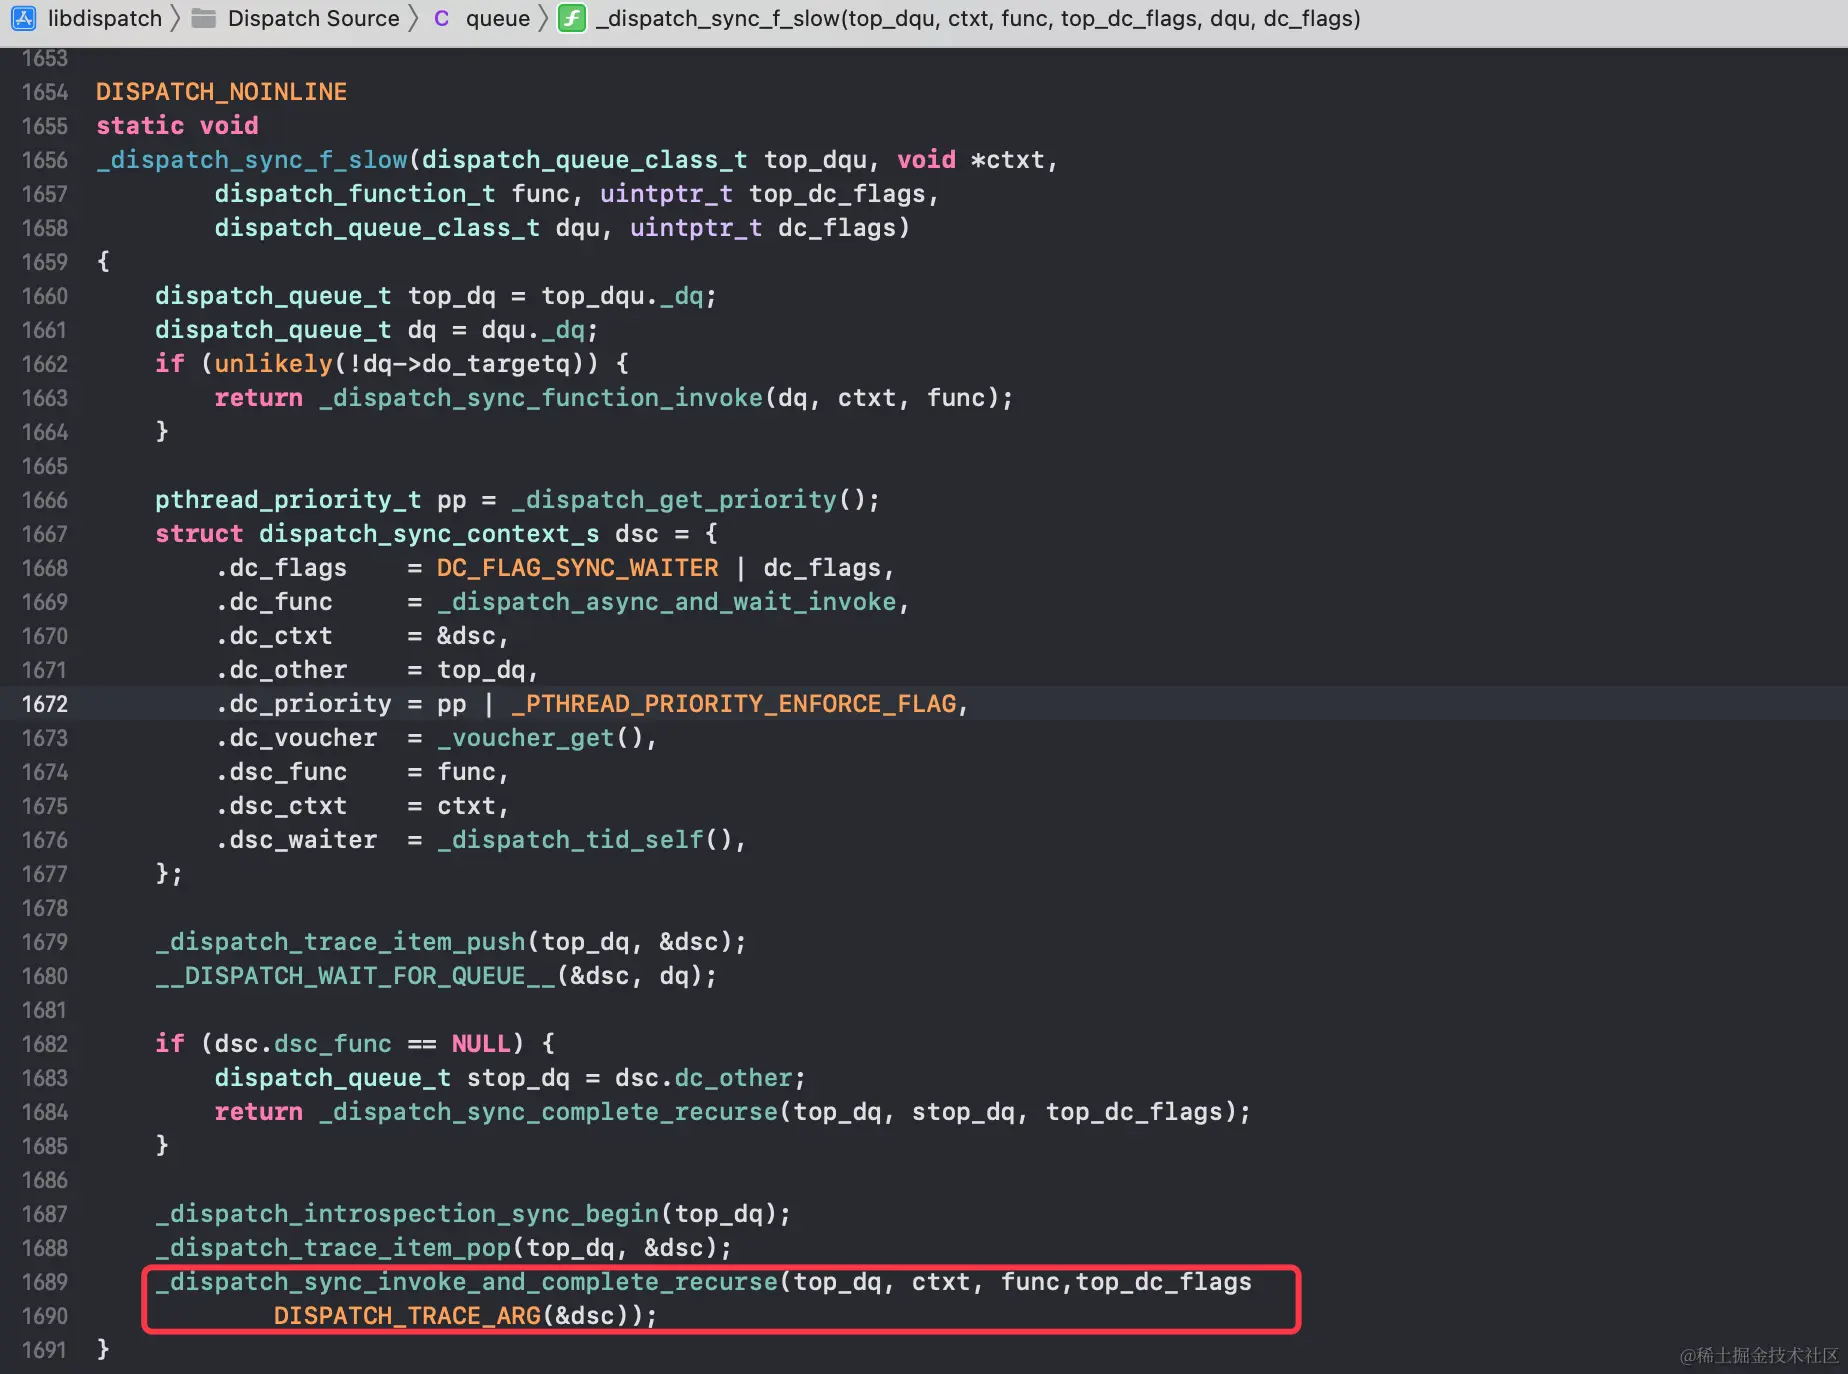Click the C file icon beside queue
The width and height of the screenshot is (1848, 1374).
click(x=441, y=18)
